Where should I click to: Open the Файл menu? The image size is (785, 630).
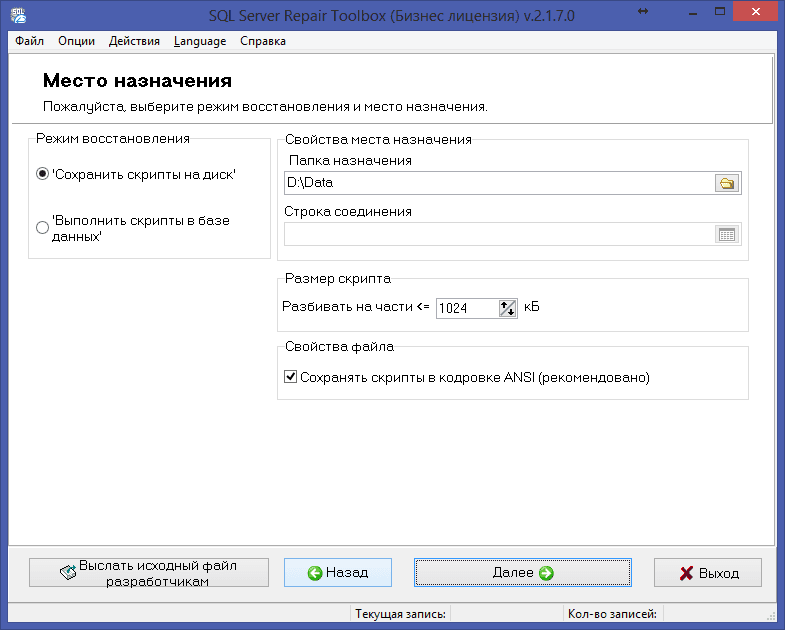click(30, 41)
